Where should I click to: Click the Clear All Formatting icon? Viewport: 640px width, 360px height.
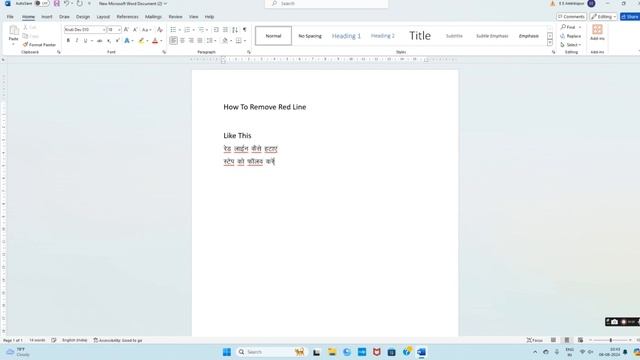click(160, 29)
